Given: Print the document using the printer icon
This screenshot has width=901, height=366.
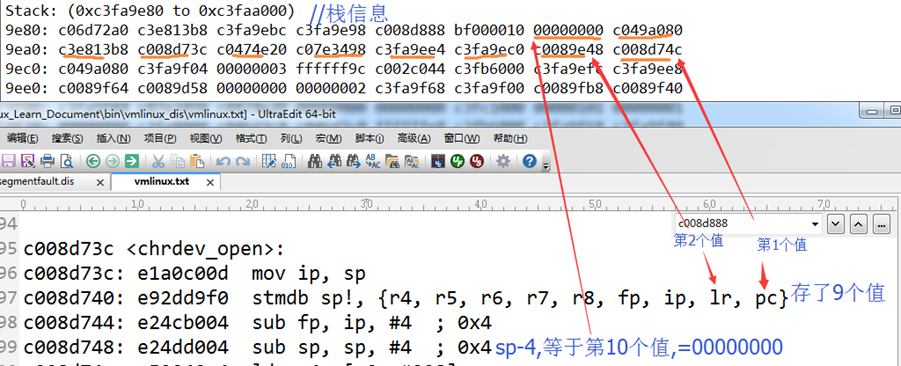Looking at the screenshot, I should click(47, 161).
